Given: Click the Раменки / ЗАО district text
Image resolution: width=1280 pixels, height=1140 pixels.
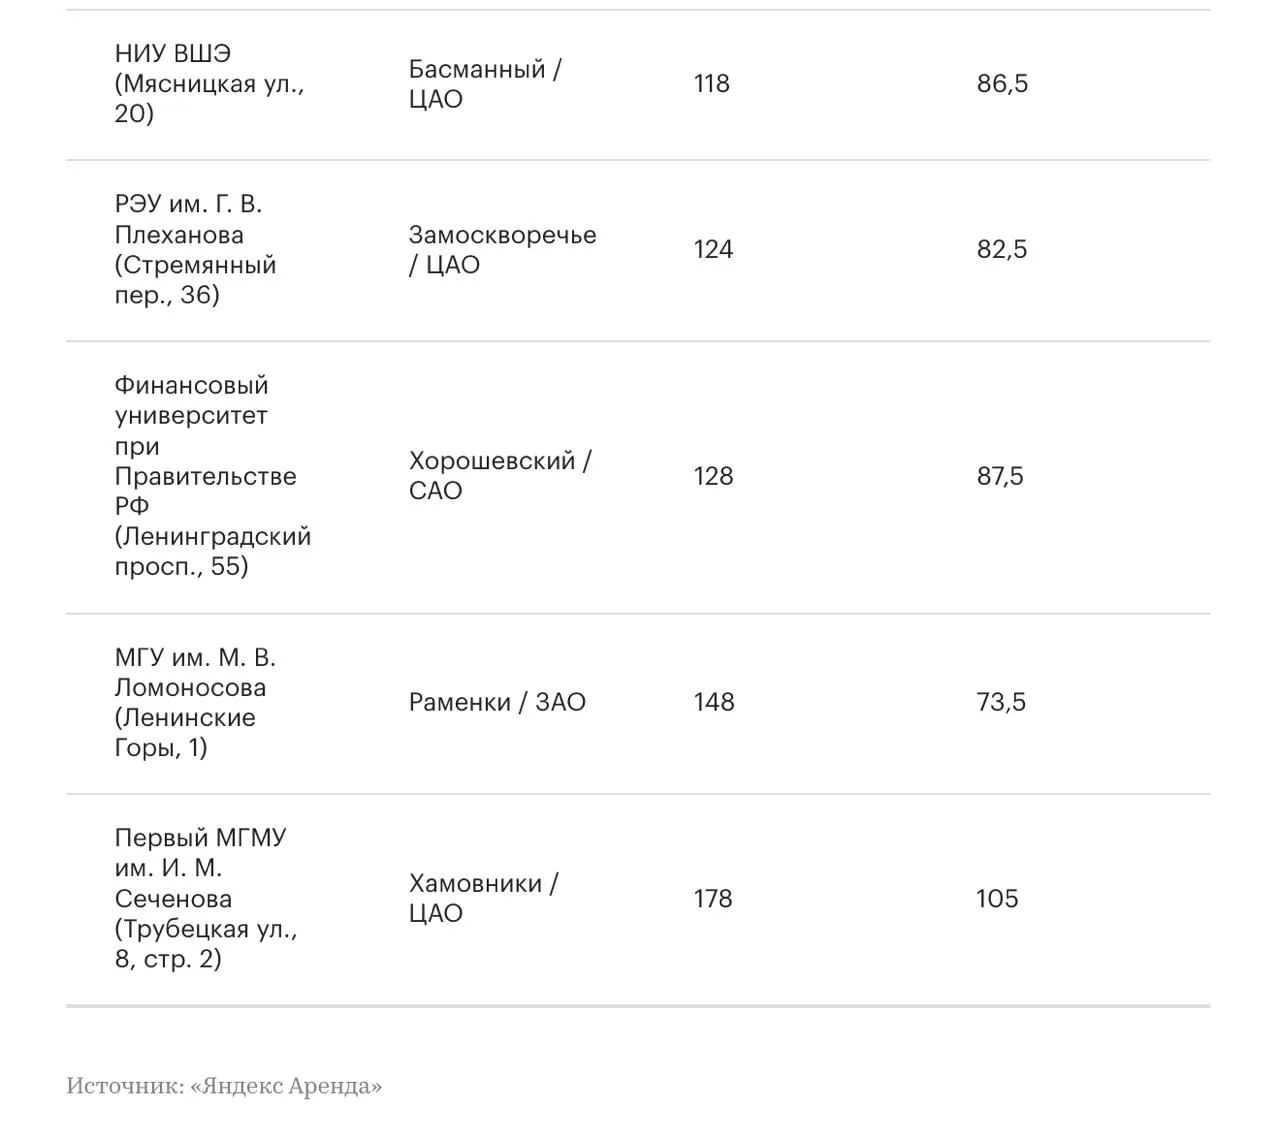Looking at the screenshot, I should click(497, 703).
